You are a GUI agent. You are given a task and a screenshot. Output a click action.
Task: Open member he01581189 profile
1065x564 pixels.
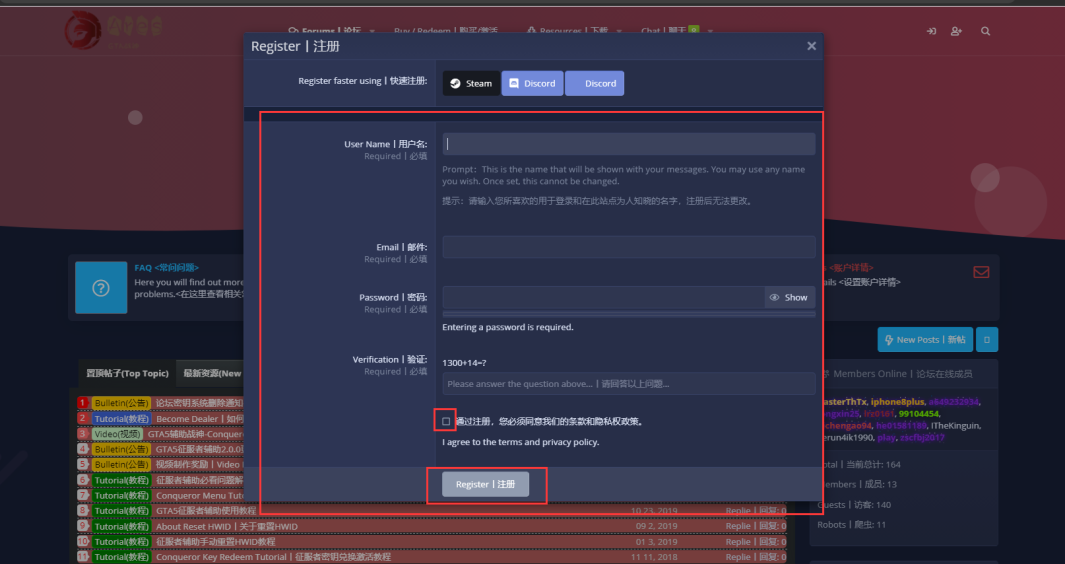901,425
